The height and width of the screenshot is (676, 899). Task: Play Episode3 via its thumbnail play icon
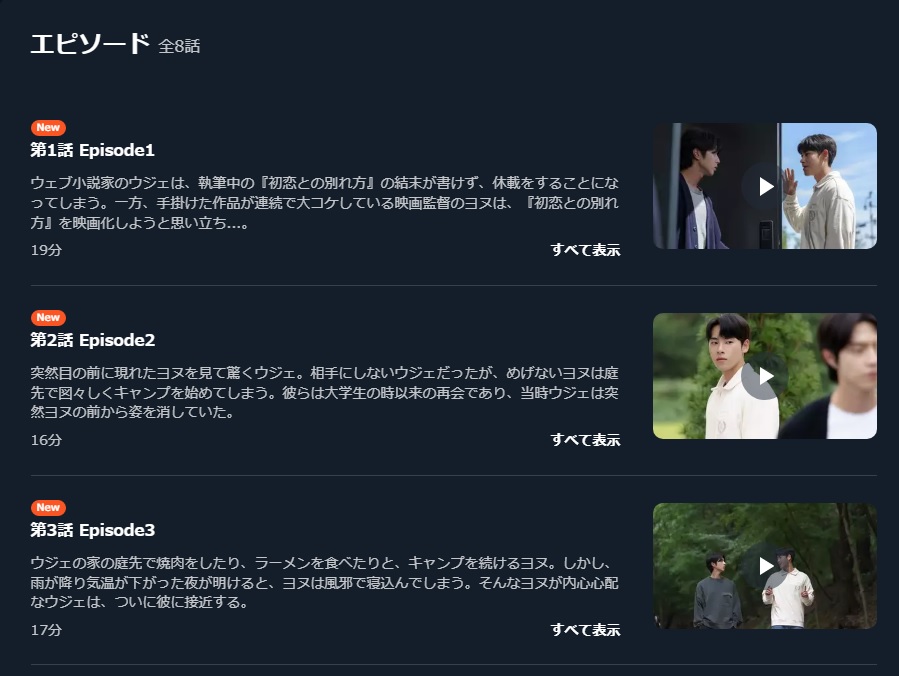765,566
